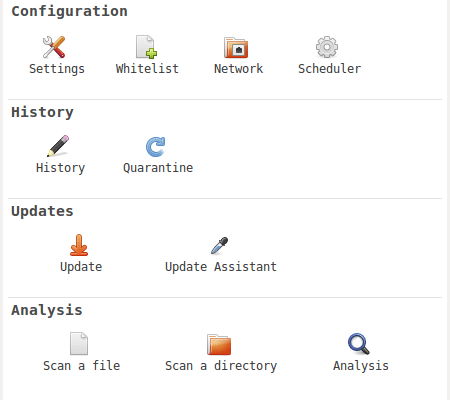
Task: Click the Configuration section heading
Action: pyautogui.click(x=69, y=12)
